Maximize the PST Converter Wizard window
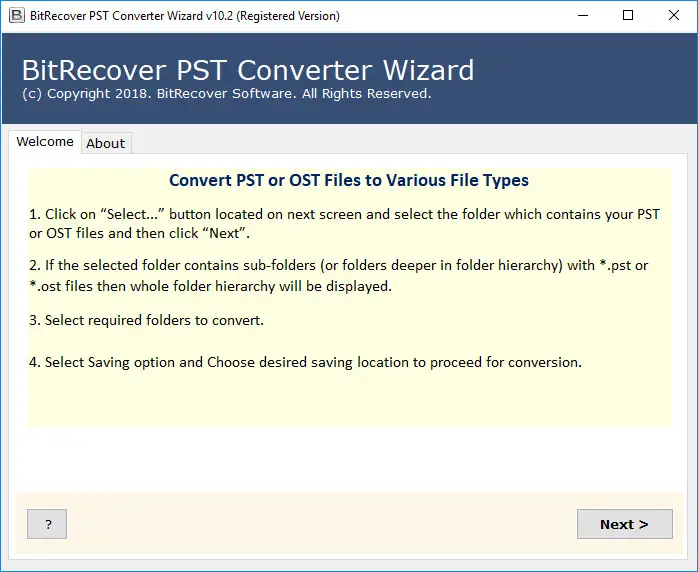This screenshot has width=698, height=572. (627, 16)
